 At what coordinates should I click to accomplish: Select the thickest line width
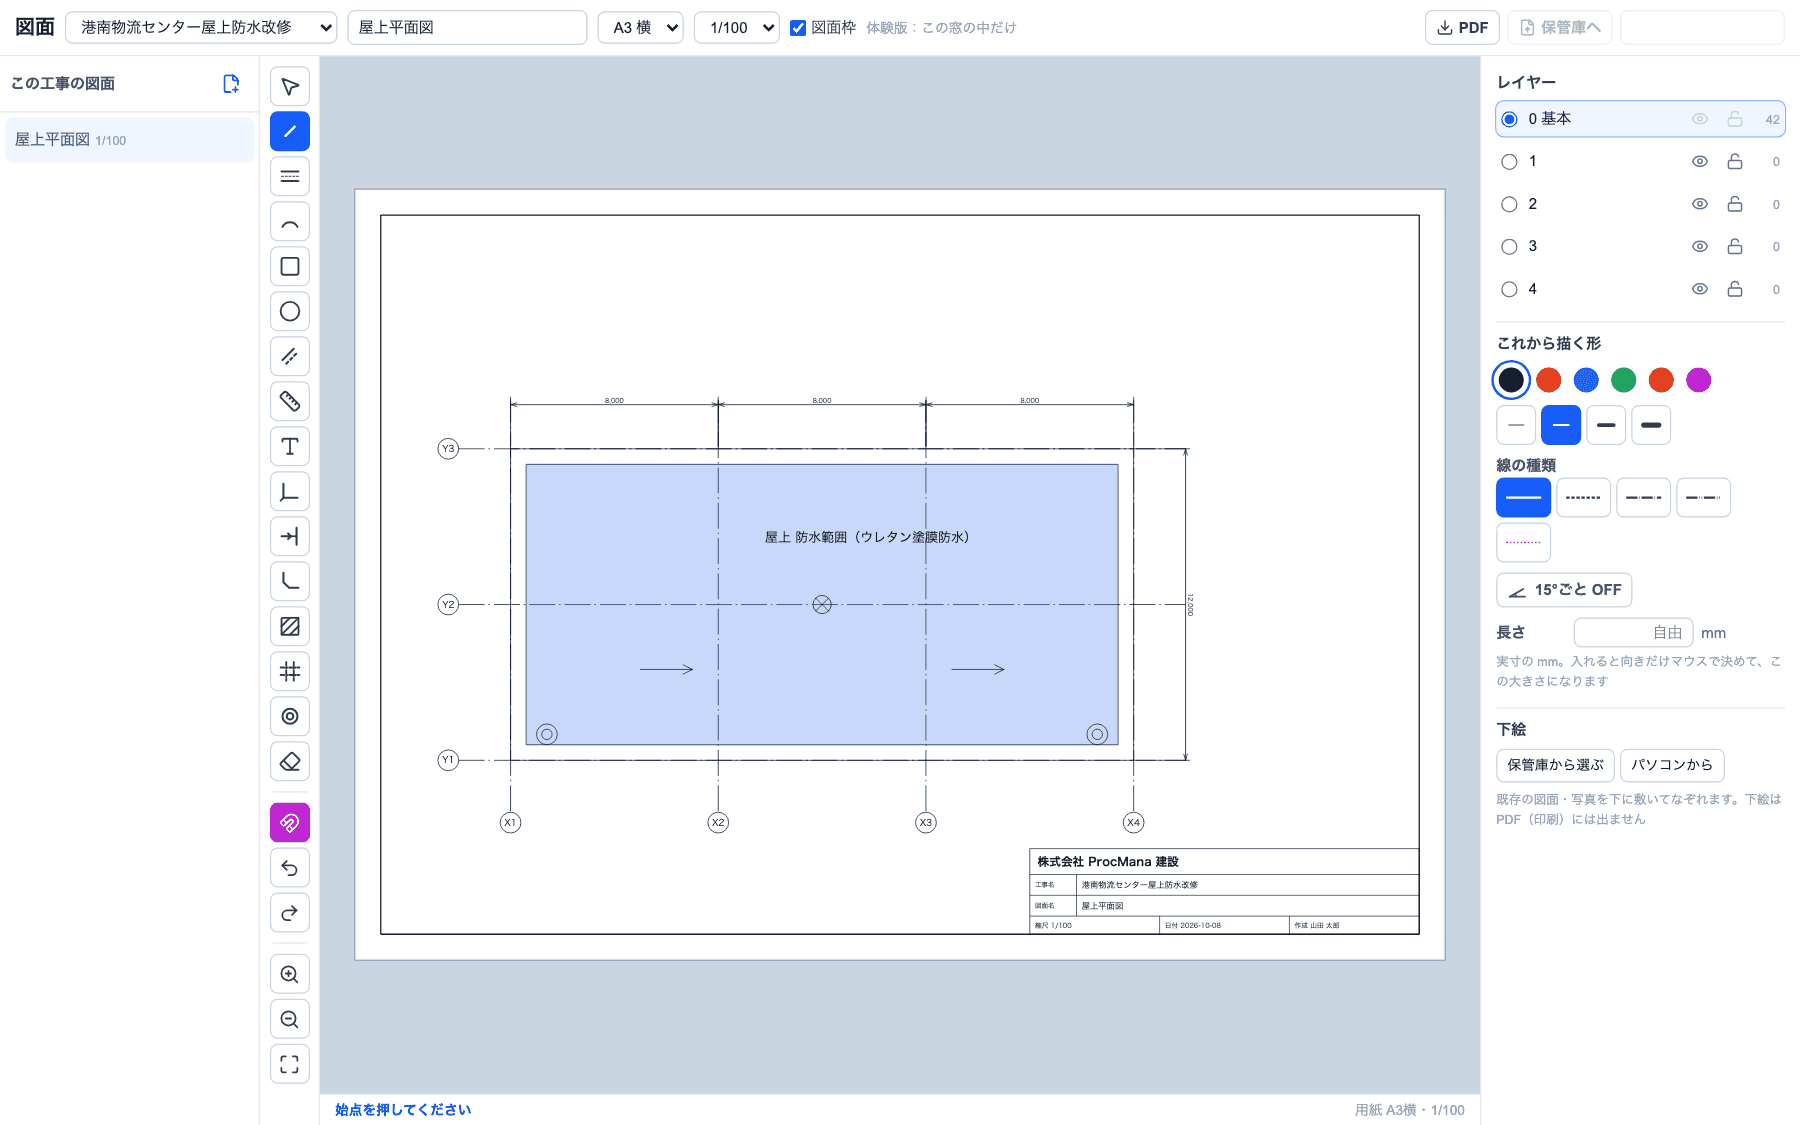pyautogui.click(x=1651, y=425)
